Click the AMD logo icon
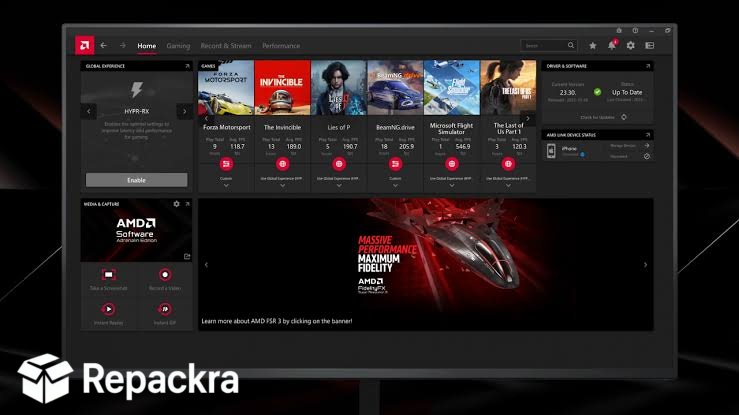The height and width of the screenshot is (415, 739). coord(84,45)
